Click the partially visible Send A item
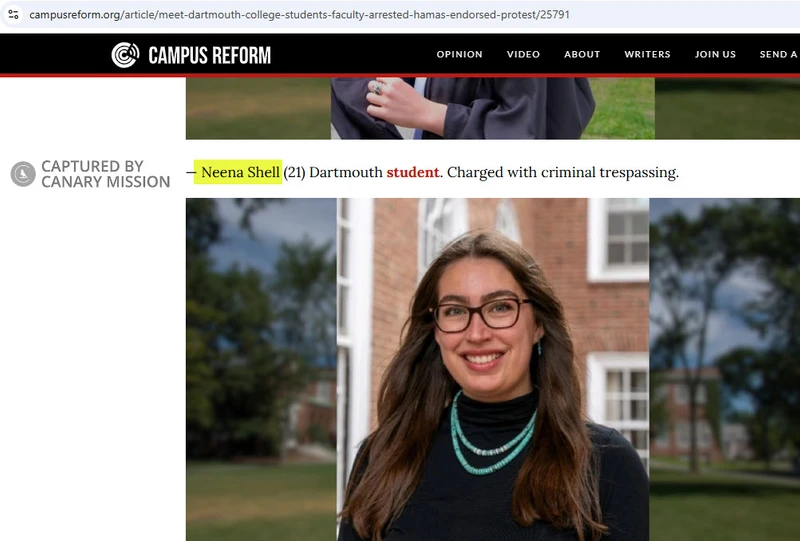 coord(779,54)
